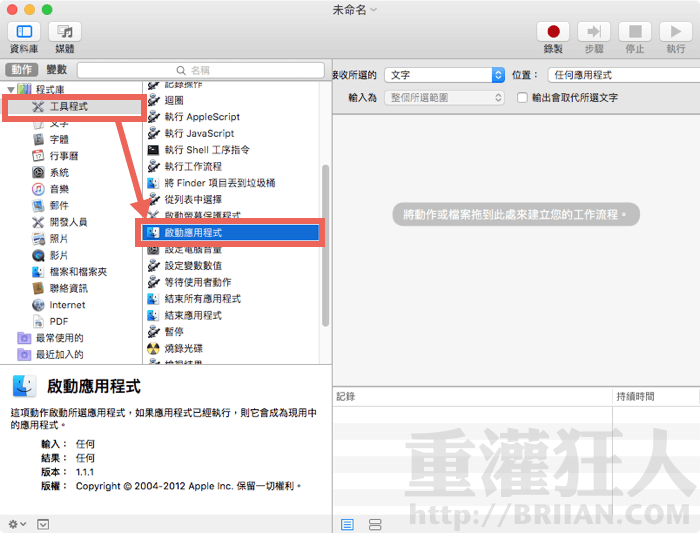This screenshot has height=533, width=700.
Task: Show the log list view at bottom
Action: 348,524
